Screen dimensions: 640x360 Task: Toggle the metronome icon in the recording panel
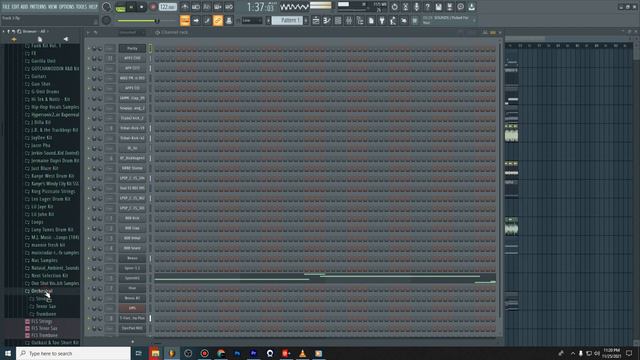click(x=185, y=7)
